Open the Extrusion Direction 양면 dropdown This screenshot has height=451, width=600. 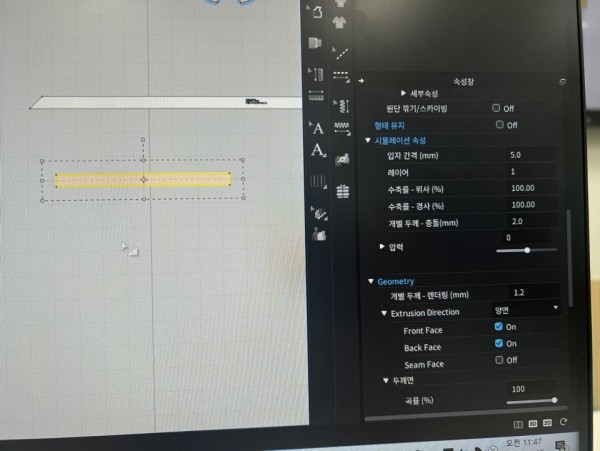coord(525,311)
